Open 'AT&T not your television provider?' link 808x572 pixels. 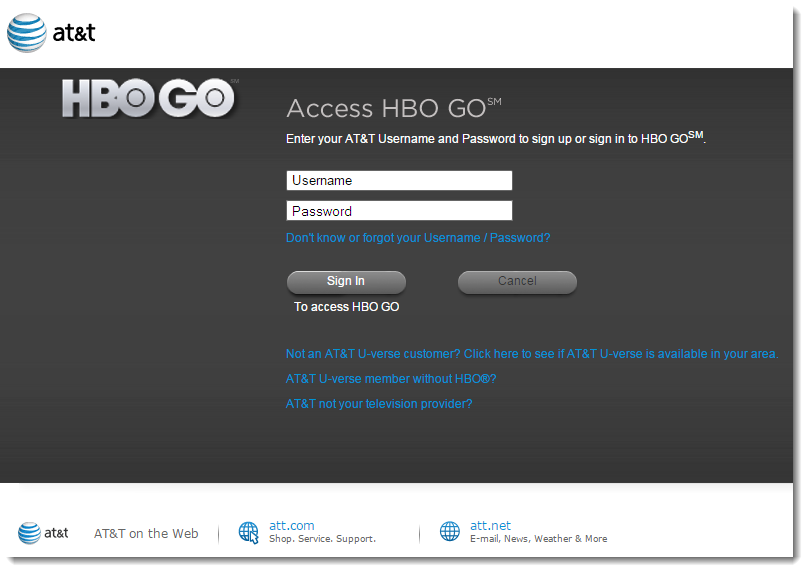coord(379,404)
